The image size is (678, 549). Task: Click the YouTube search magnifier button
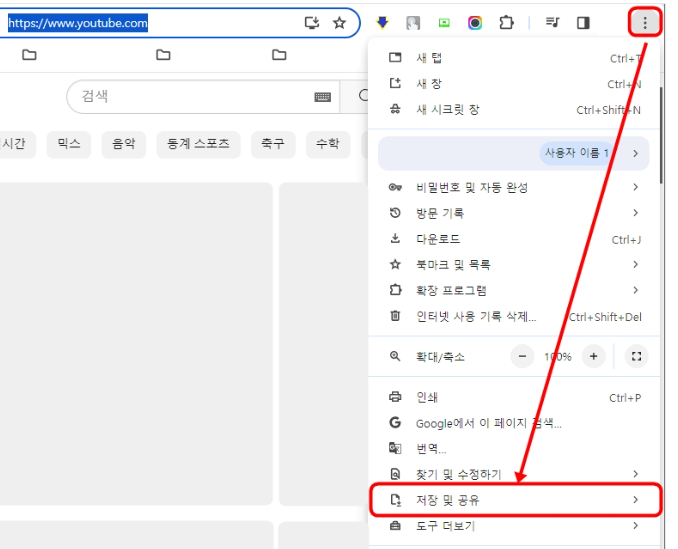tap(355, 96)
